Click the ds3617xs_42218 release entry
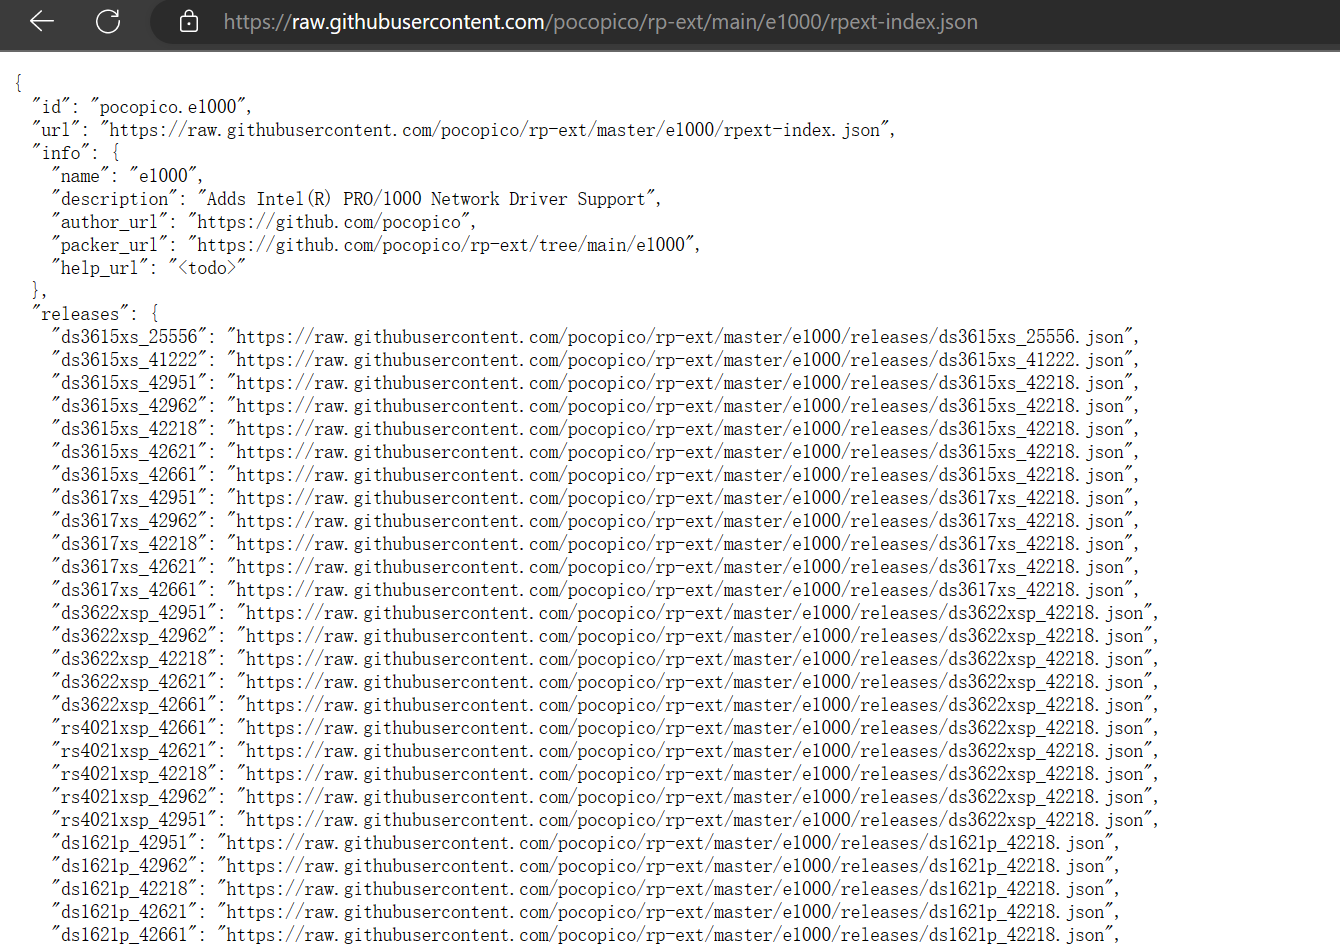Image resolution: width=1340 pixels, height=947 pixels. [595, 544]
